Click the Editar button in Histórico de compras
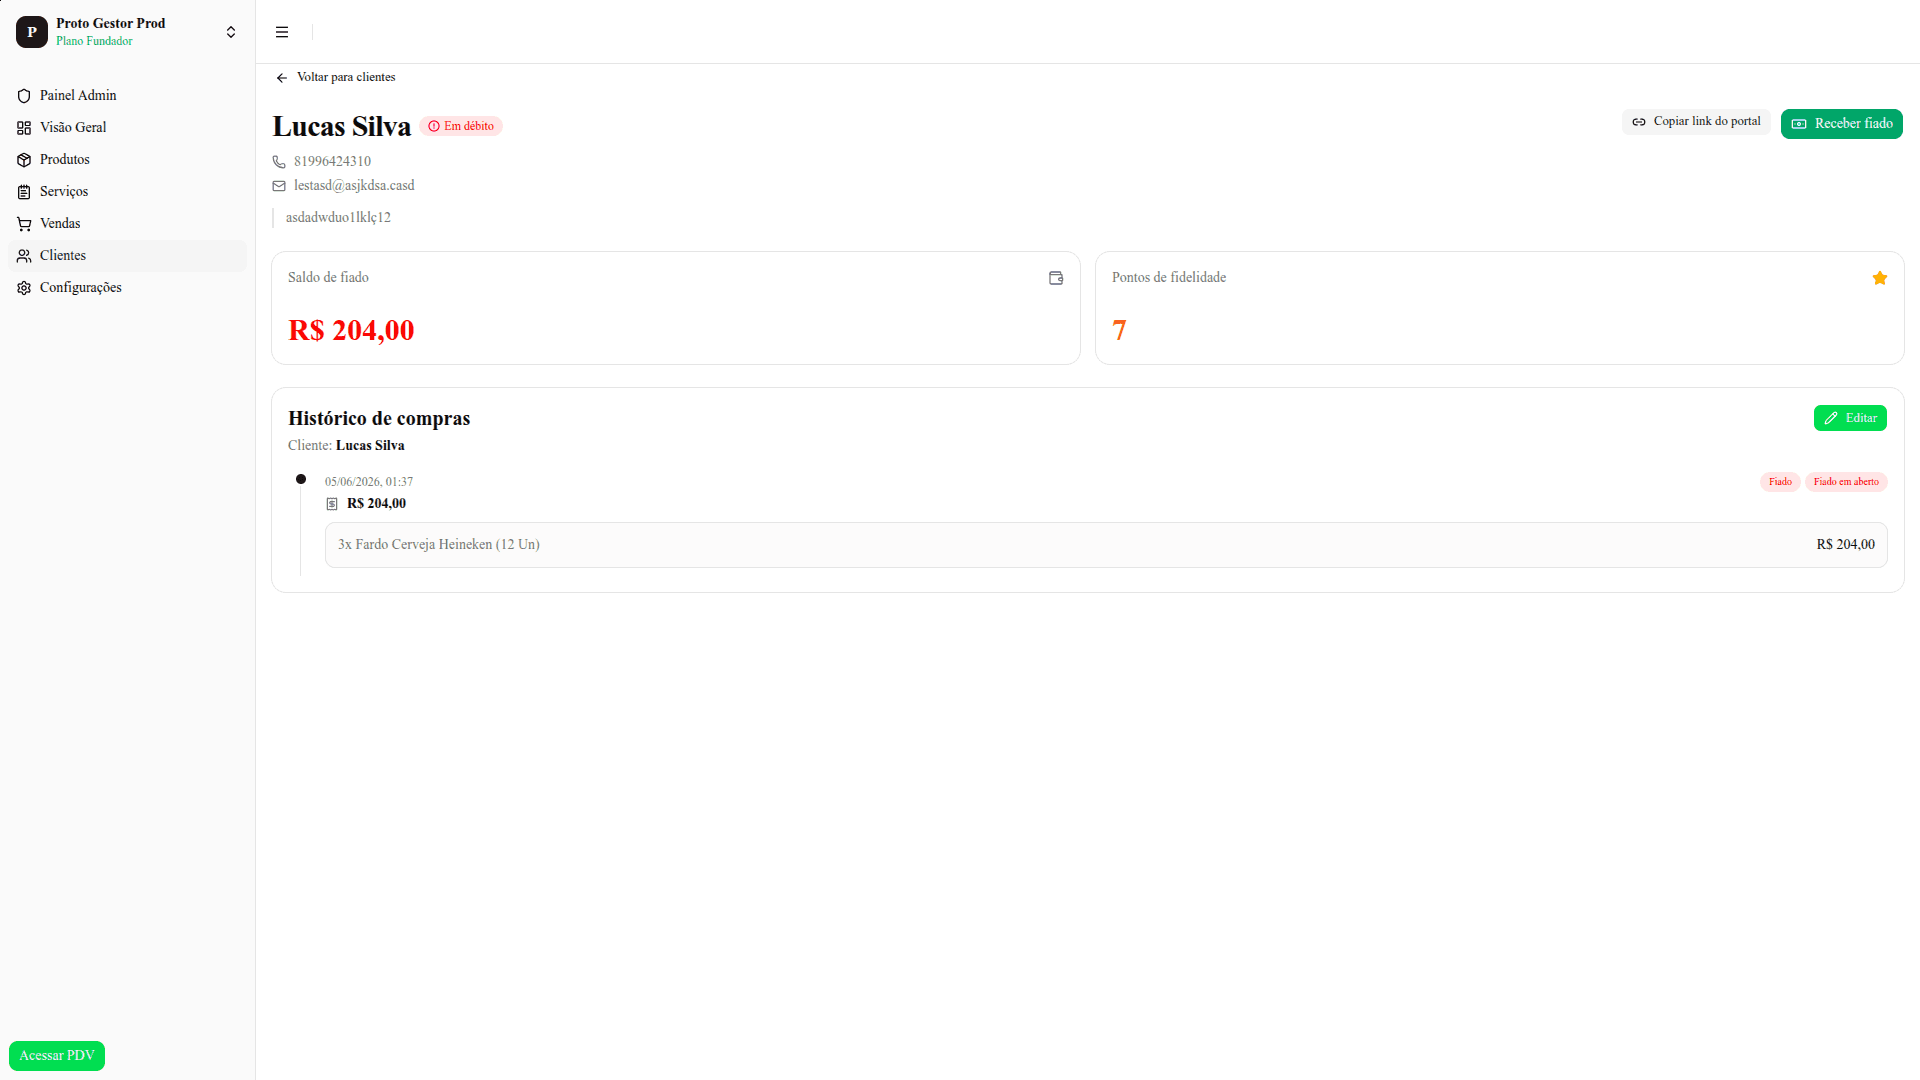This screenshot has height=1080, width=1920. (x=1850, y=418)
